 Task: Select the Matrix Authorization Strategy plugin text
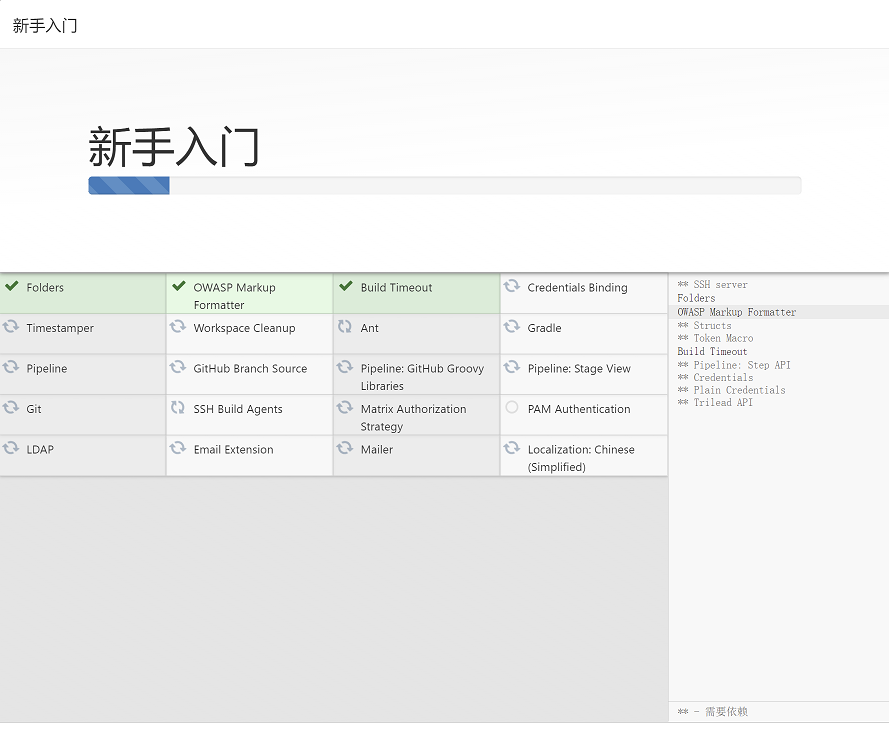pos(413,417)
